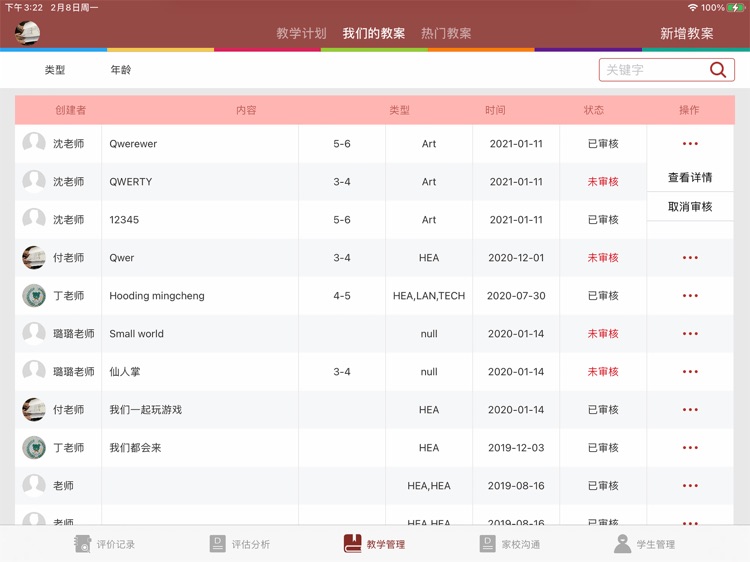Select lesson plan titled 仙人掌
This screenshot has width=750, height=562.
pyautogui.click(x=125, y=372)
